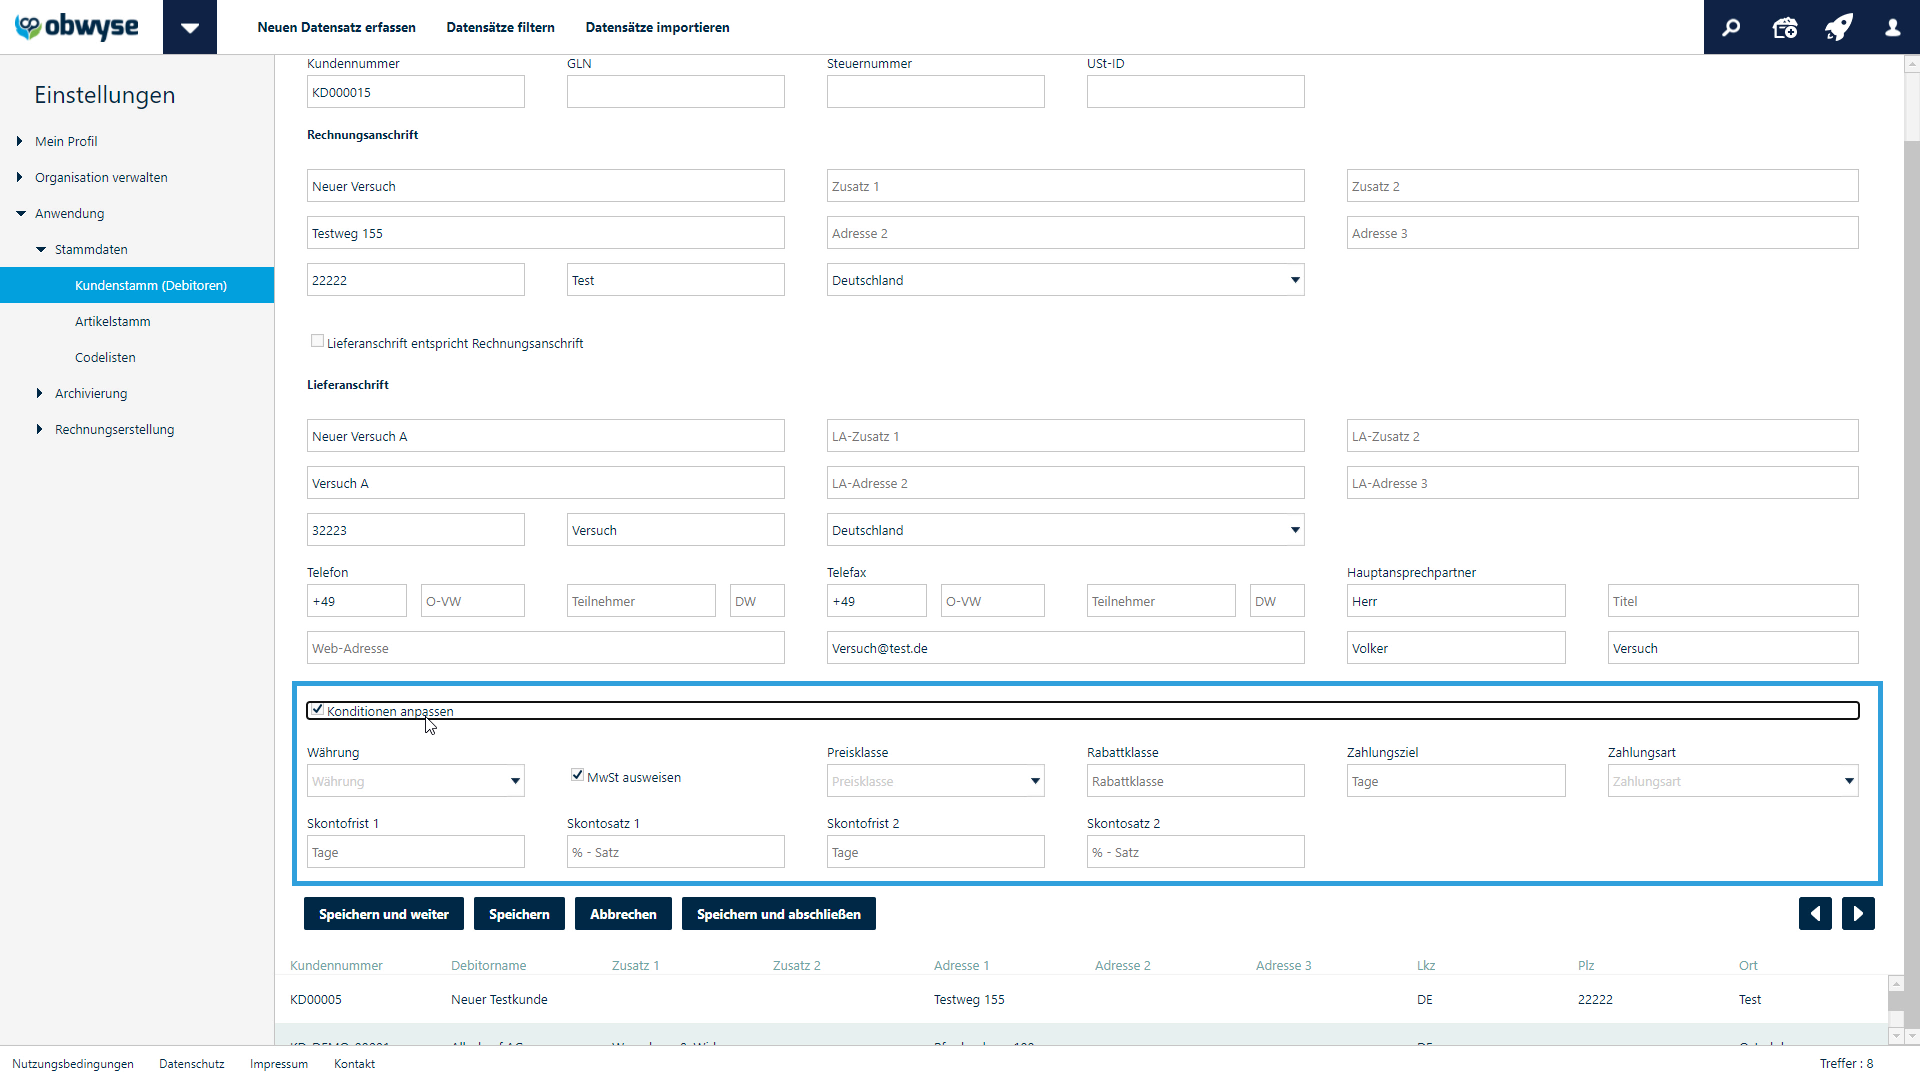The height and width of the screenshot is (1080, 1920).
Task: Click the email field Versuch@test.de
Action: (1065, 648)
